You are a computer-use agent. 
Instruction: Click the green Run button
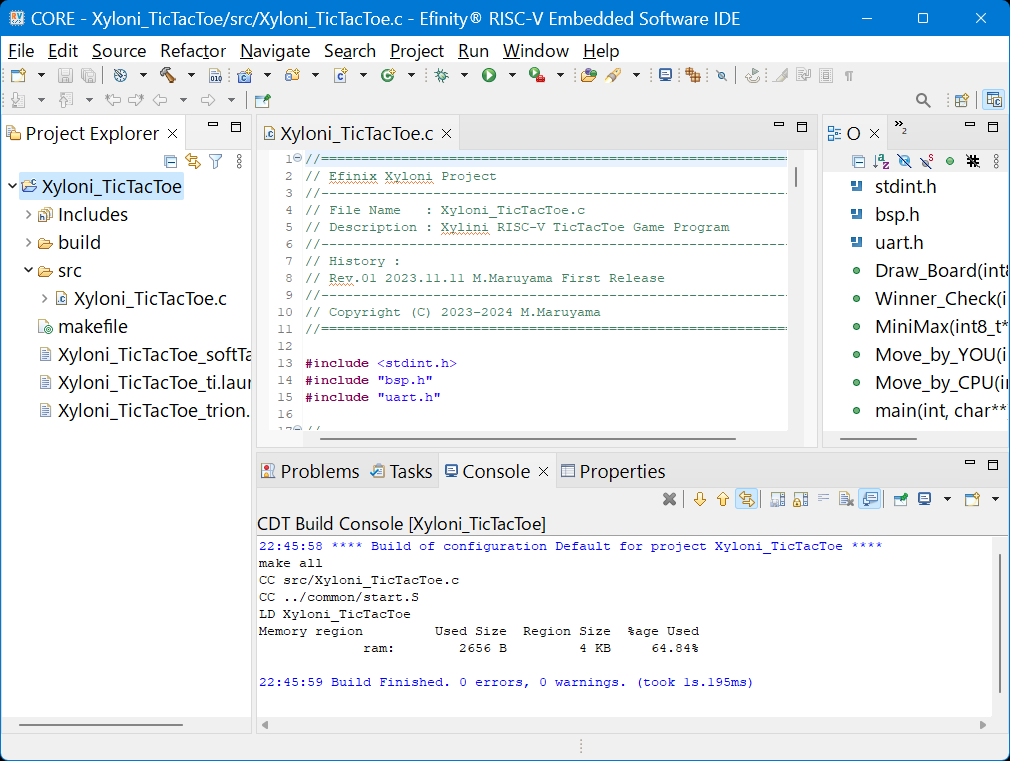coord(489,75)
